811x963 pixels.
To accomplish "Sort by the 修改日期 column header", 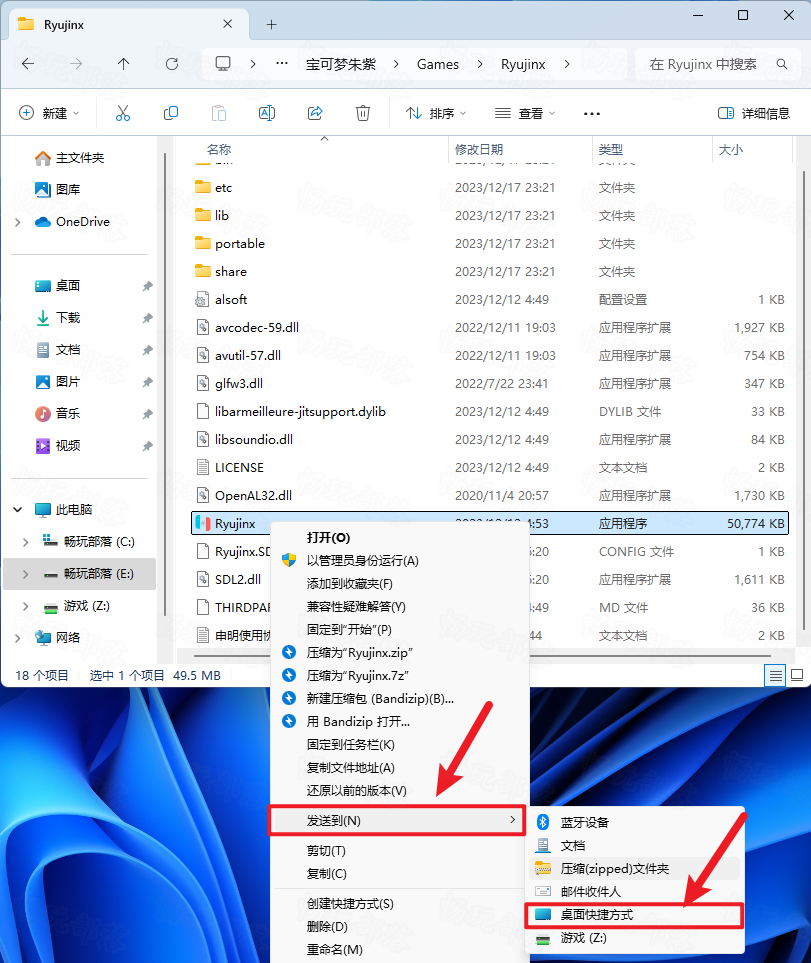I will pyautogui.click(x=479, y=149).
